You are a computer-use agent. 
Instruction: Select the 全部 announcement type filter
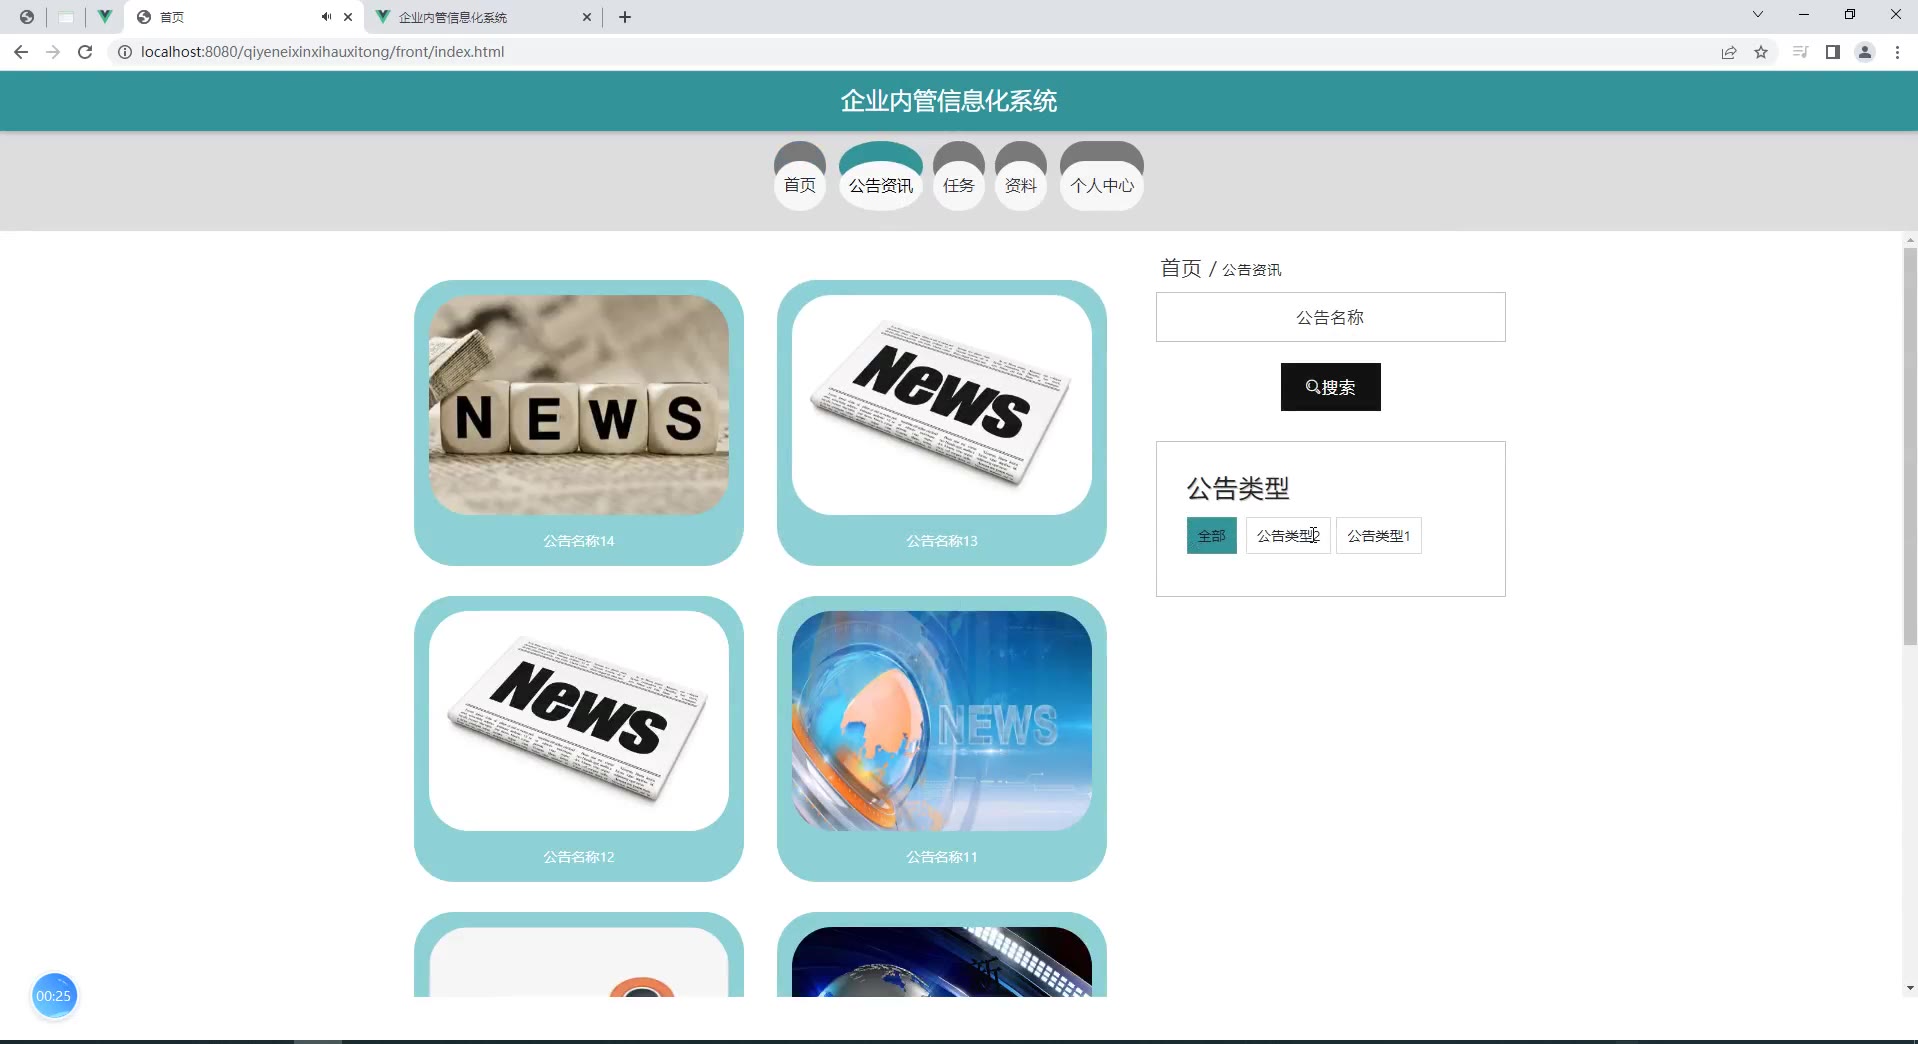(x=1212, y=536)
